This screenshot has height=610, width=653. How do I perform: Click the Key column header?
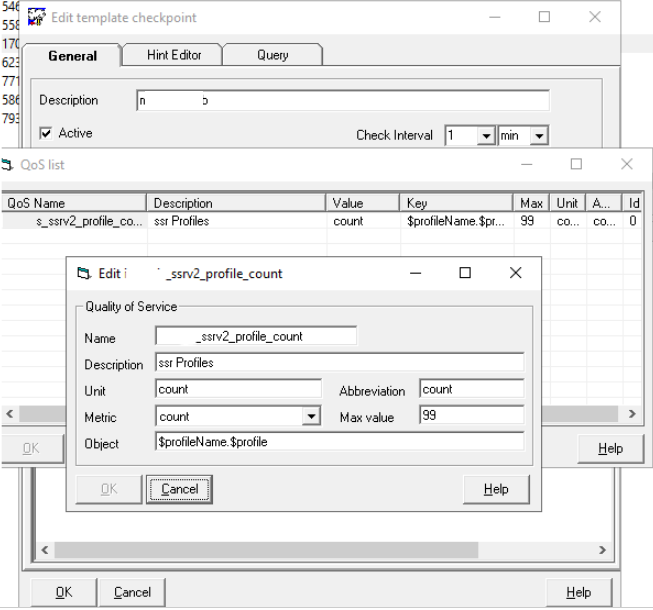pos(457,203)
